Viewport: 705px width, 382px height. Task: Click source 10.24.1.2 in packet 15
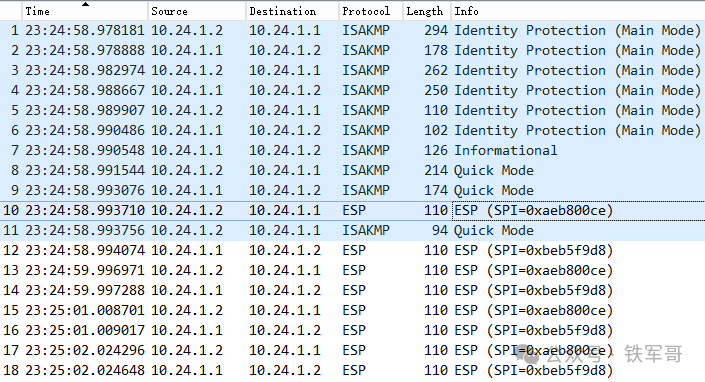click(x=187, y=310)
